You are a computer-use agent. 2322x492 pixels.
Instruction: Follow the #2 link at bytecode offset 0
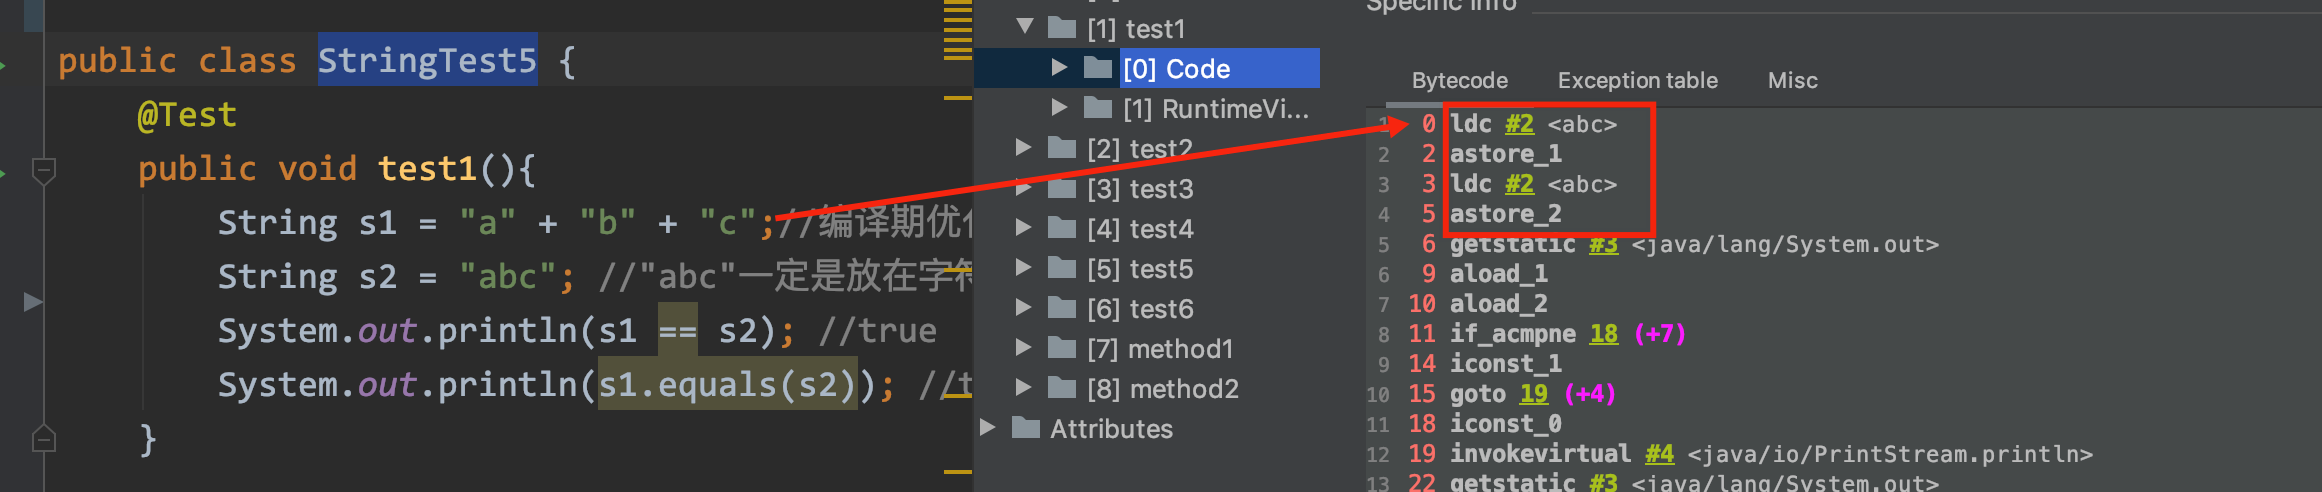1519,124
